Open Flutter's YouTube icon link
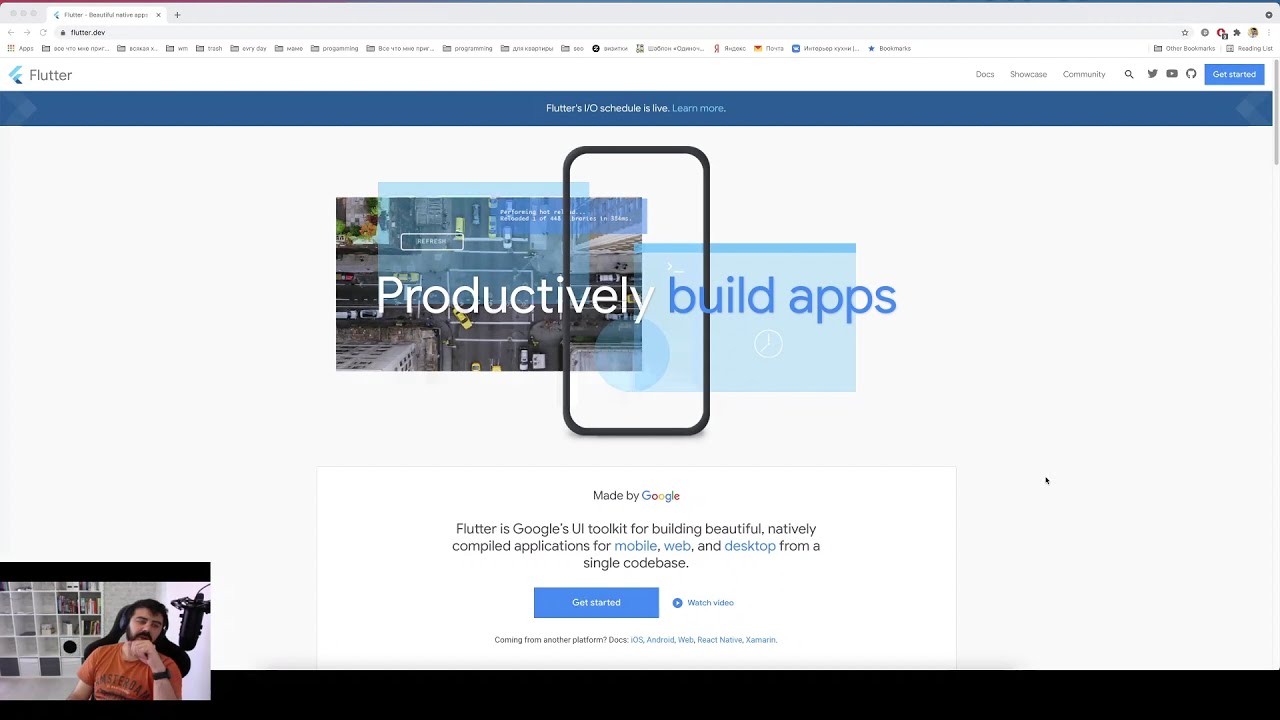Viewport: 1280px width, 720px height. pos(1172,74)
